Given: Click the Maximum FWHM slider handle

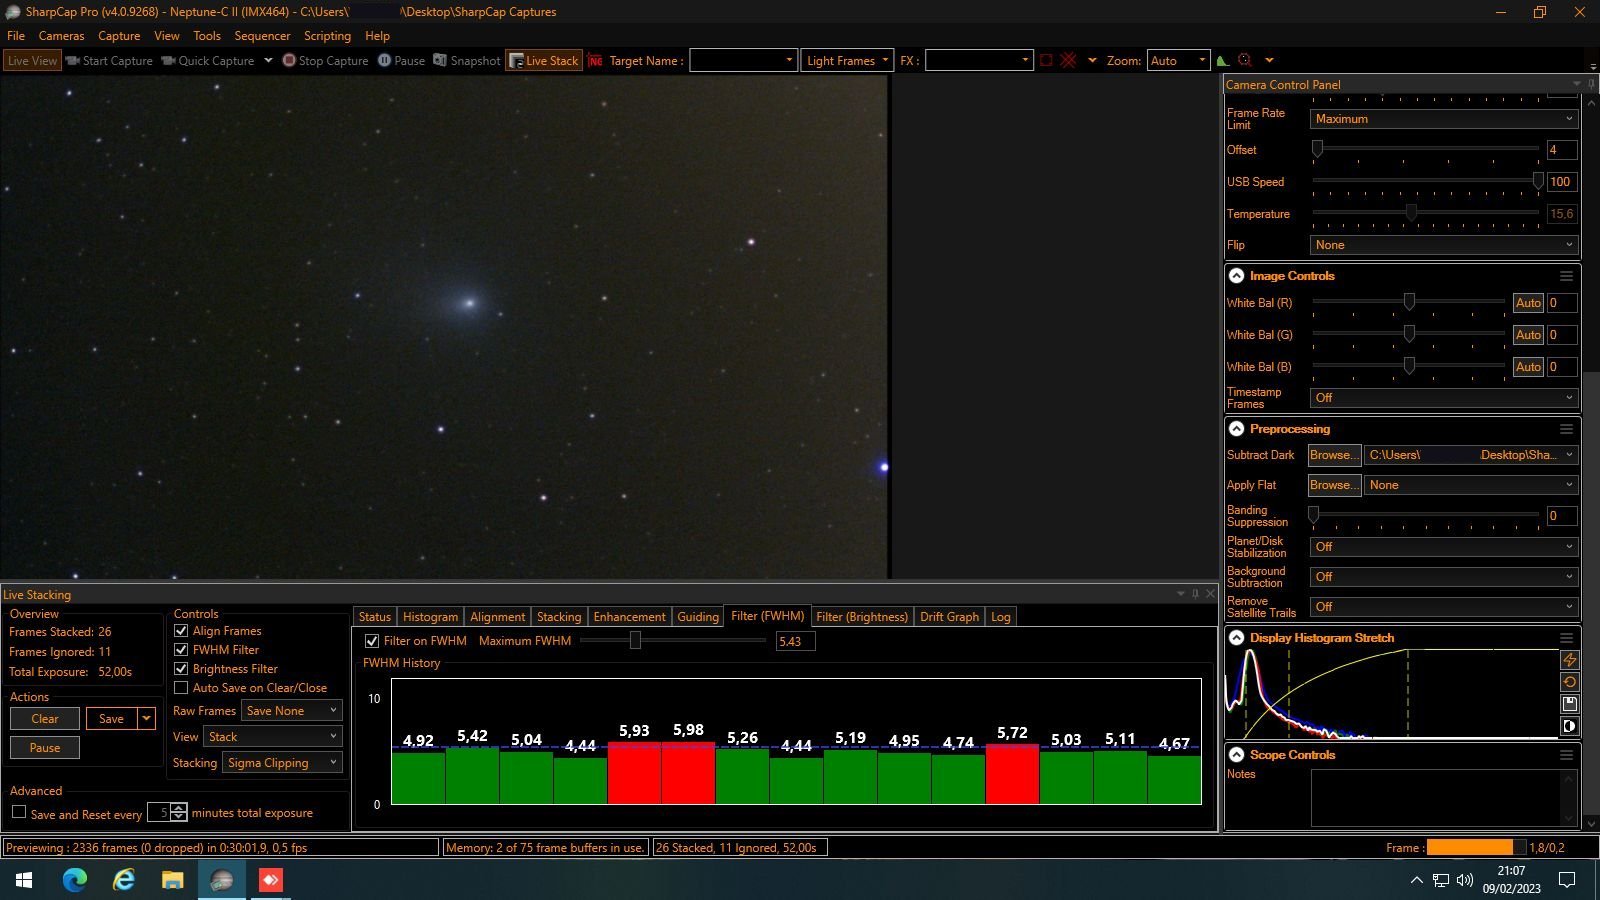Looking at the screenshot, I should click(635, 641).
